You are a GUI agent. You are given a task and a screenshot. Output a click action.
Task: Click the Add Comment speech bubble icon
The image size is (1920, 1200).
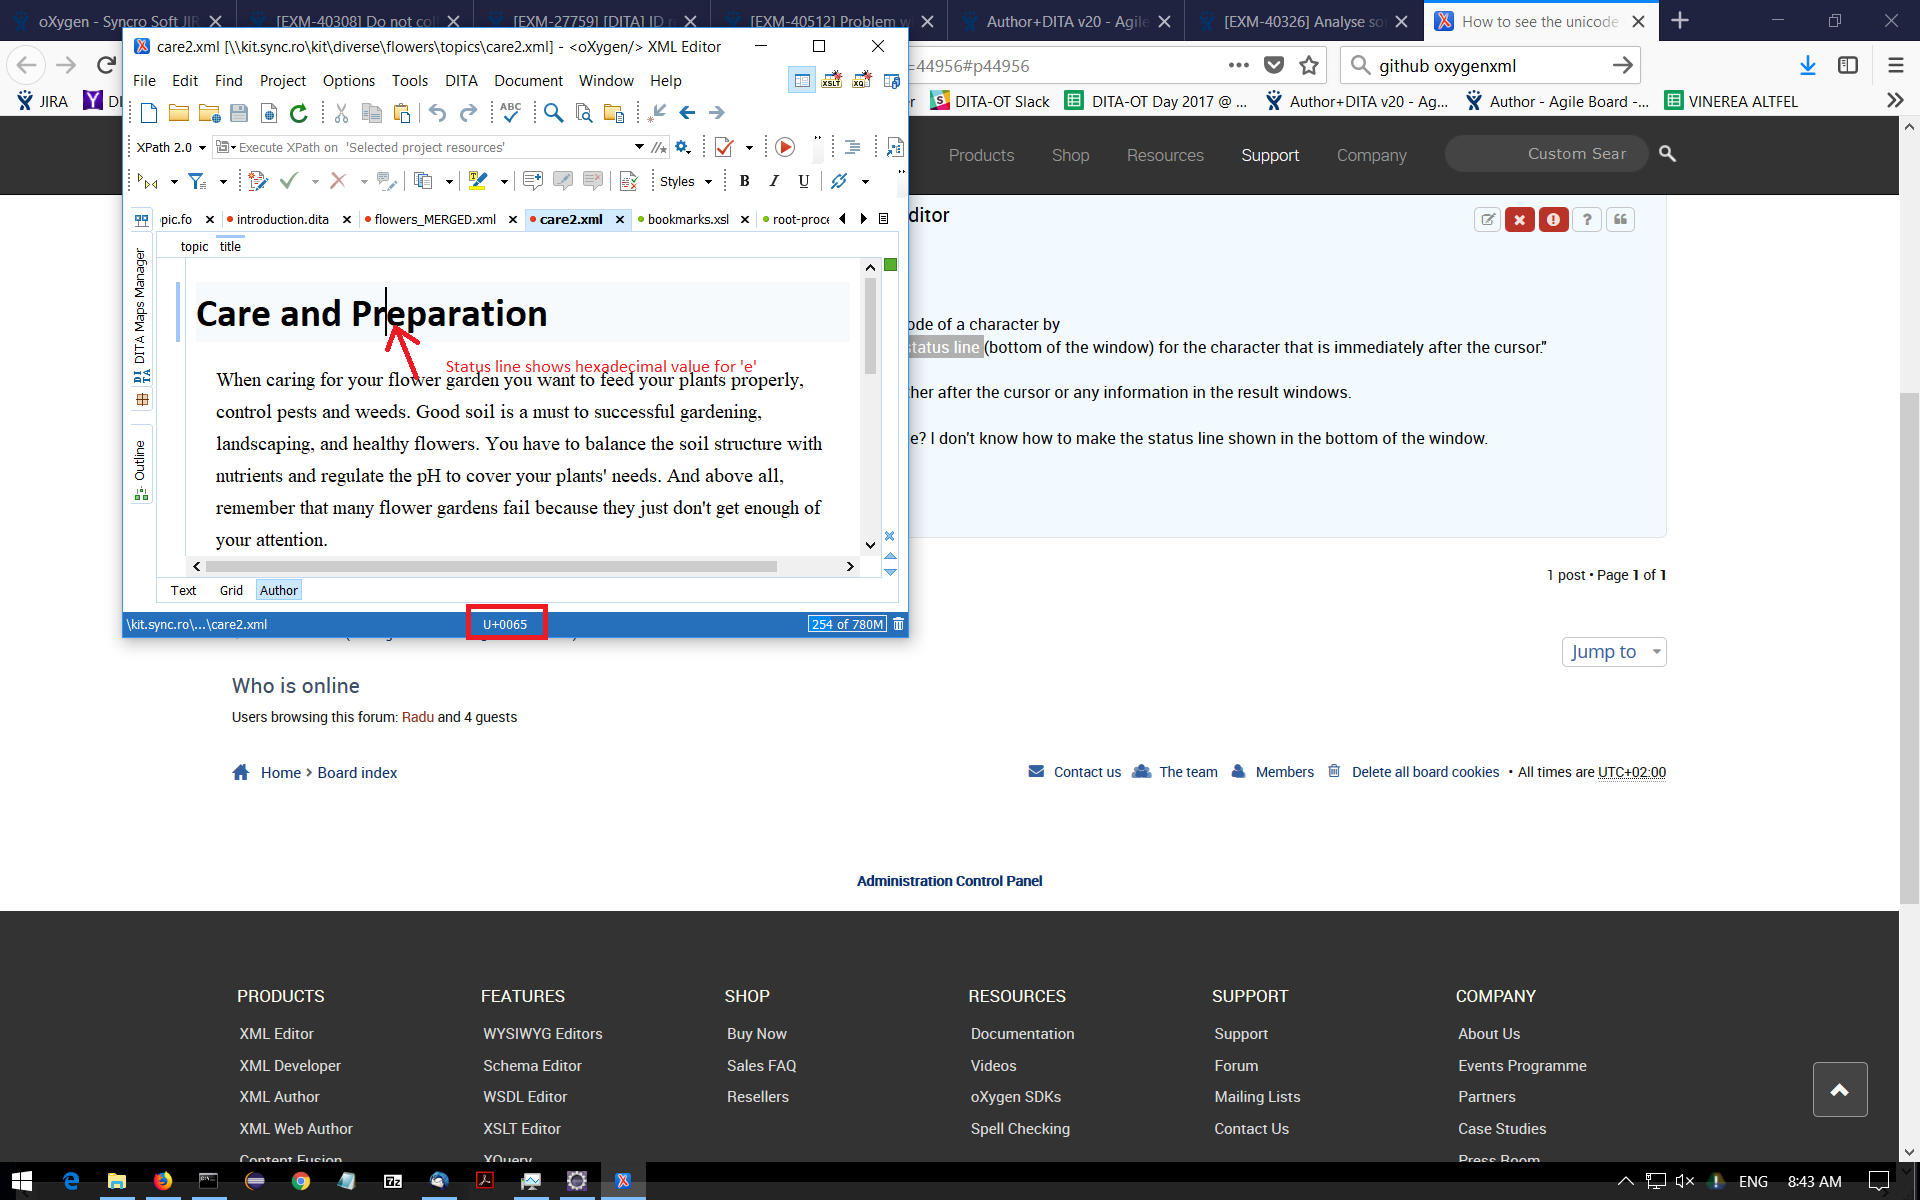[x=533, y=181]
